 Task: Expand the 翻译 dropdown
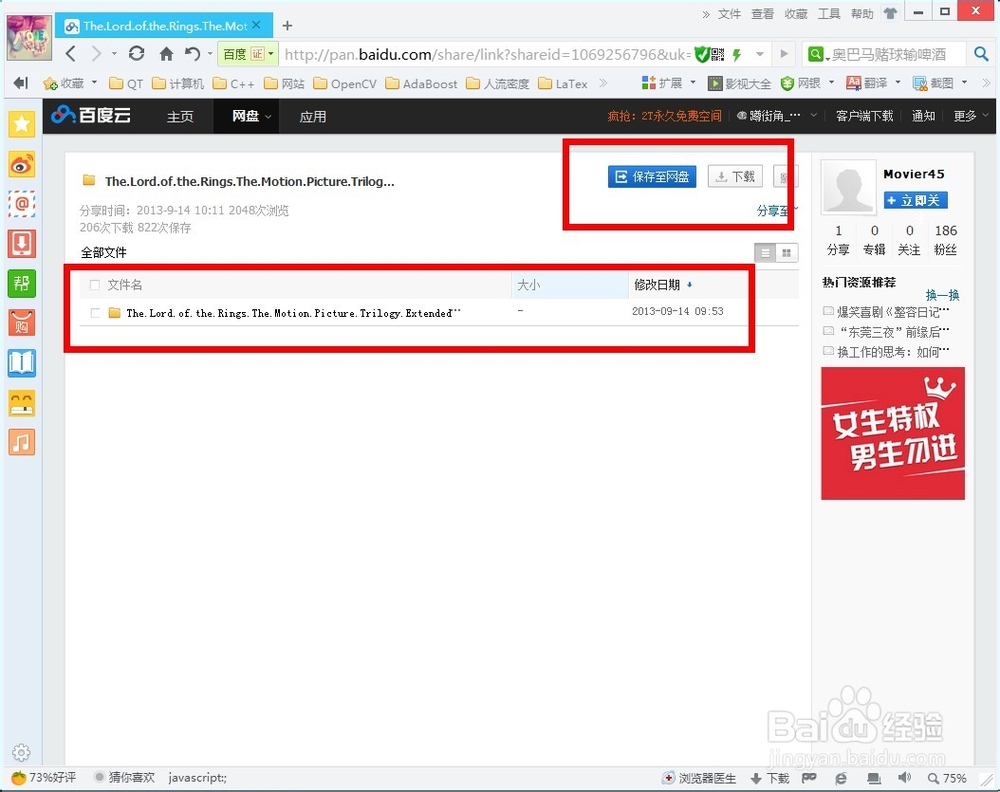898,82
